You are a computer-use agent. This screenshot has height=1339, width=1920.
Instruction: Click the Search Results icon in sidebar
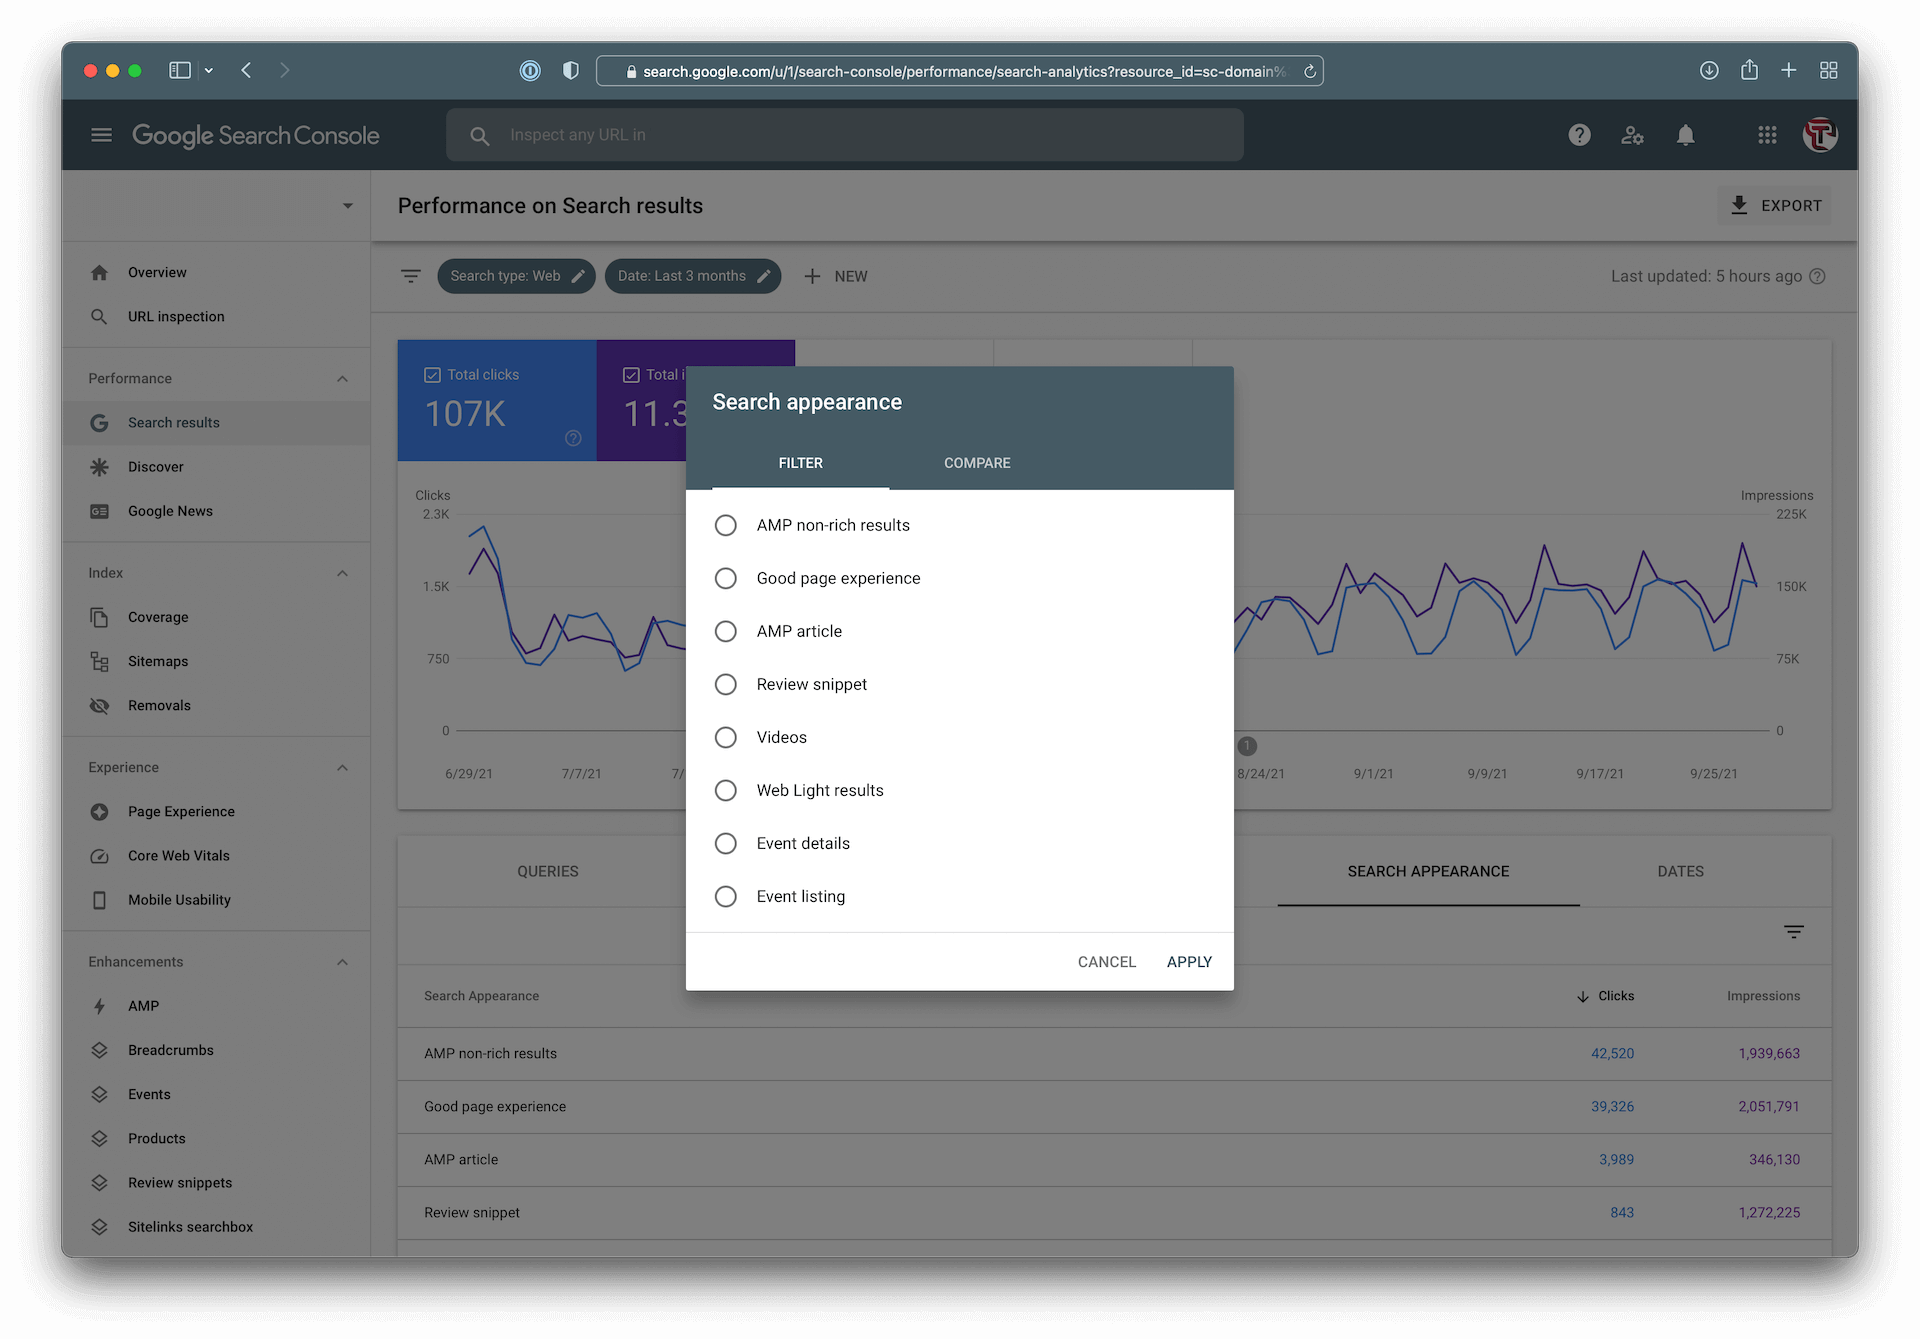tap(99, 422)
